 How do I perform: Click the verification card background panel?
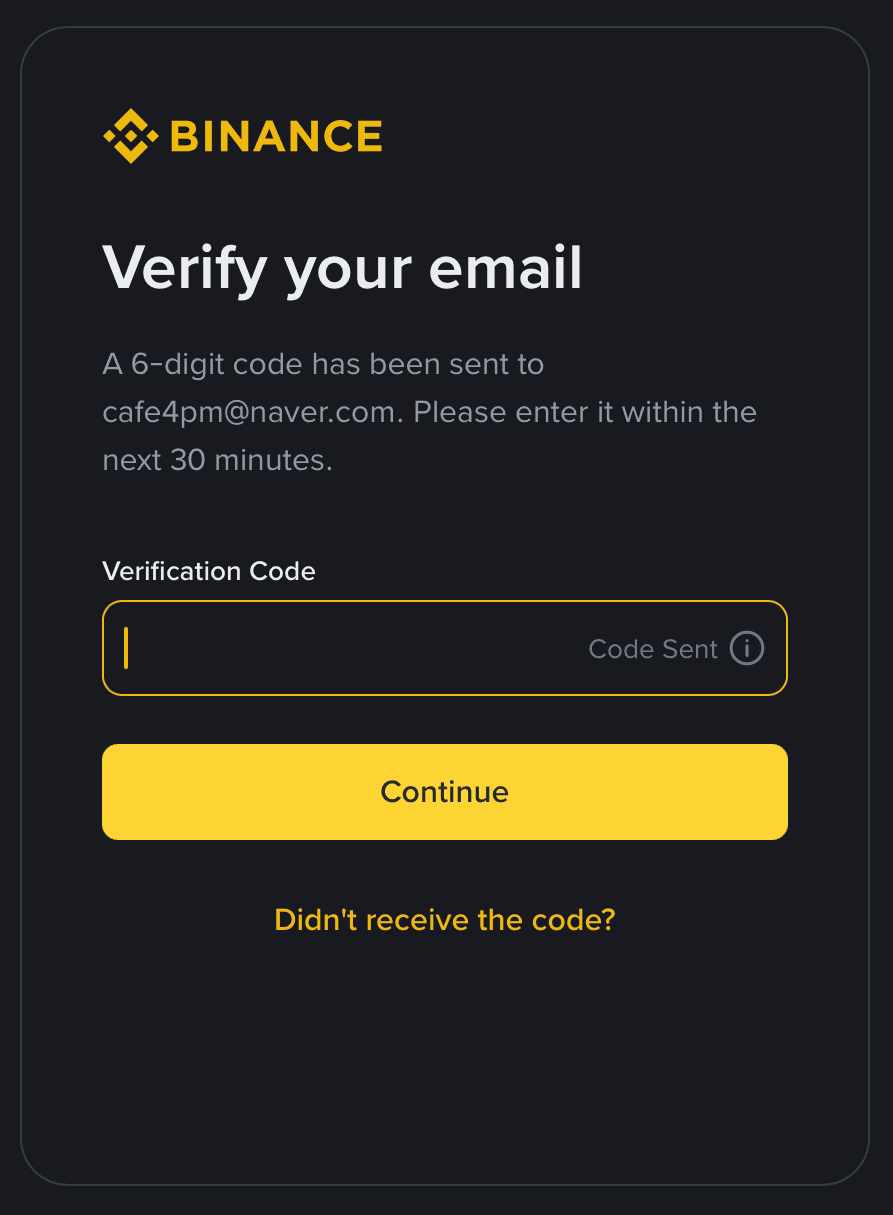click(x=446, y=1060)
